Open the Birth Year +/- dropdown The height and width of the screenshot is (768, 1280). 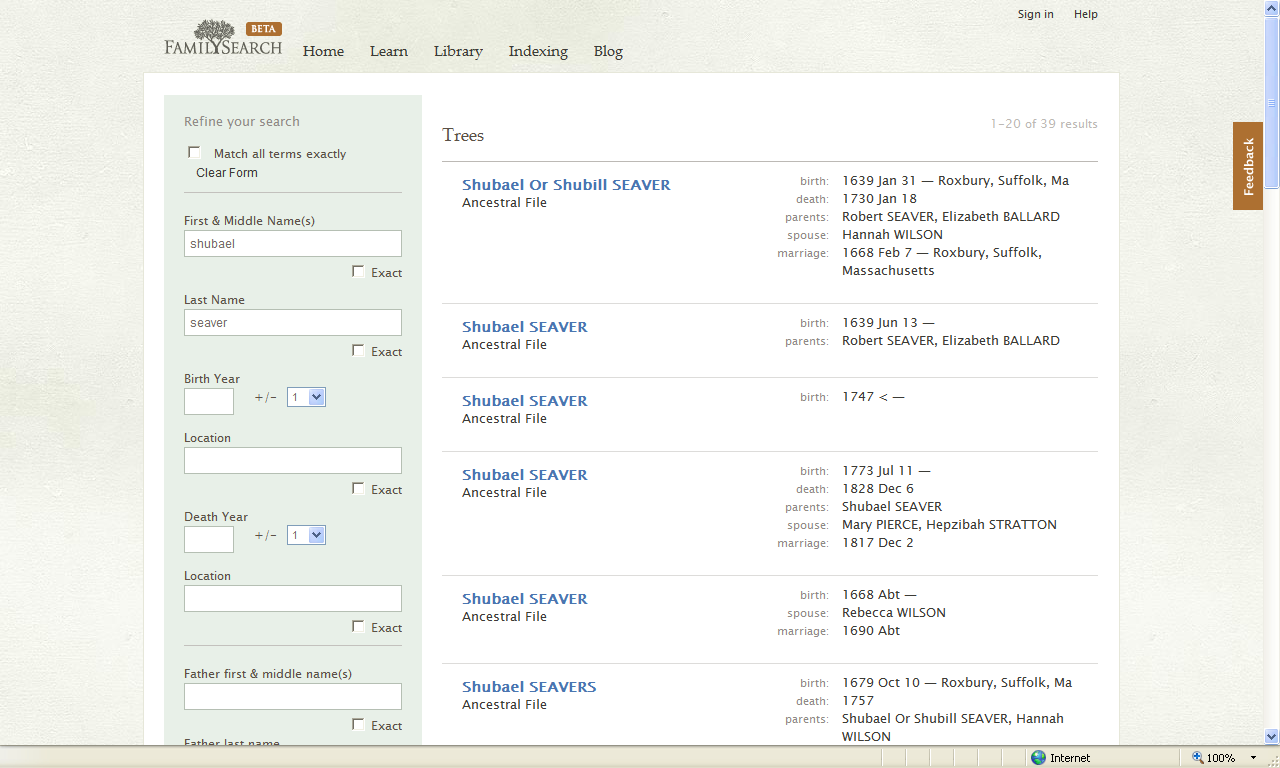tap(306, 396)
